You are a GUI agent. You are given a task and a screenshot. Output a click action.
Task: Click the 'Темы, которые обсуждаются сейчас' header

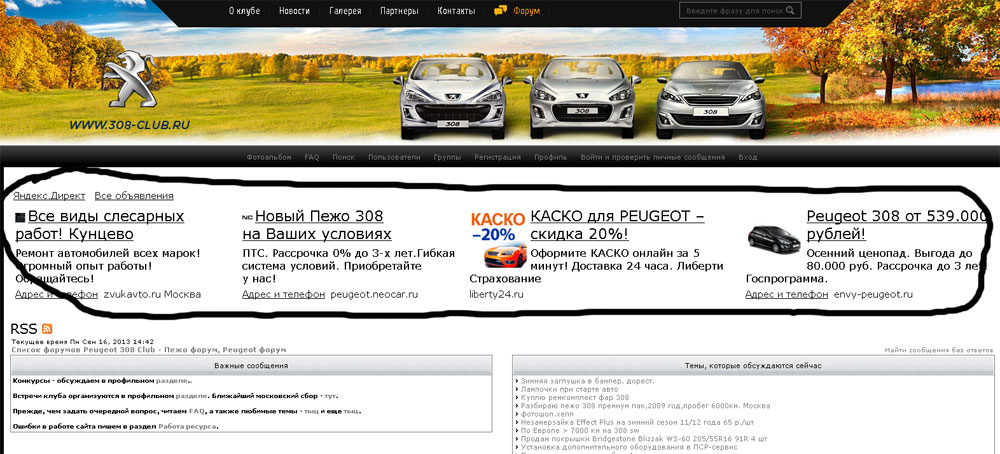pos(753,365)
